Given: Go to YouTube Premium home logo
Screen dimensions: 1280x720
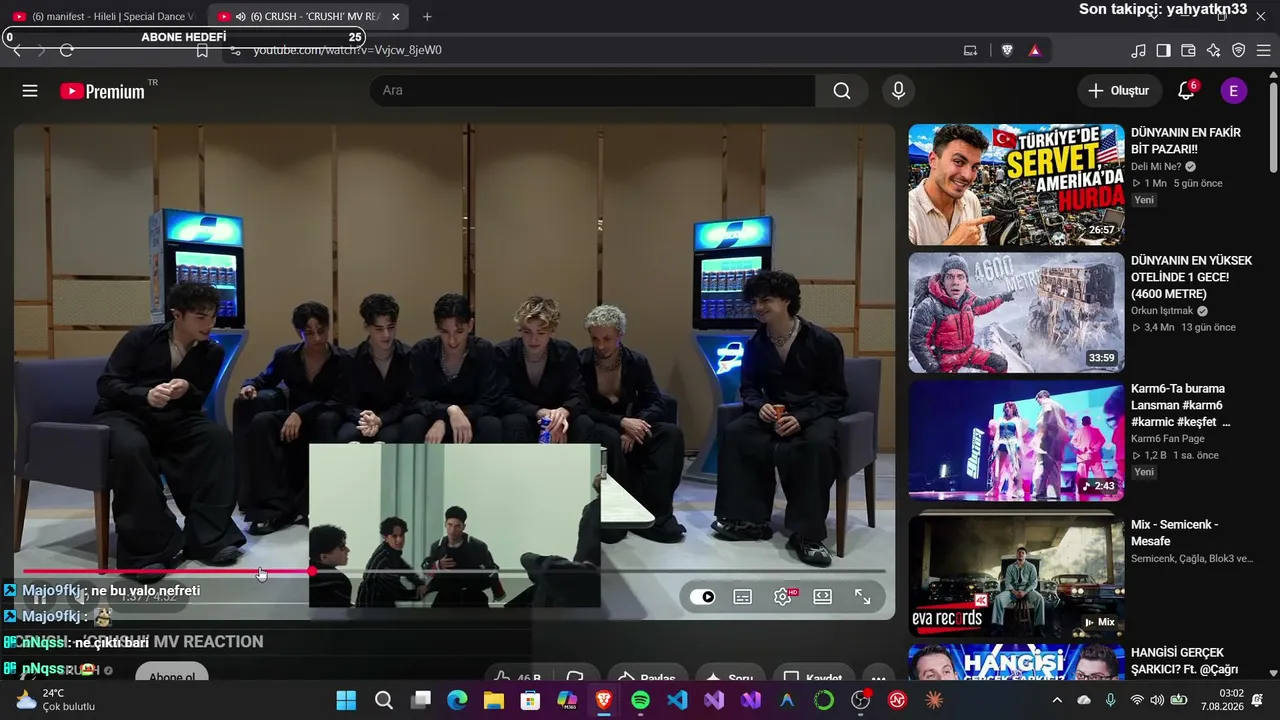Looking at the screenshot, I should tap(103, 91).
